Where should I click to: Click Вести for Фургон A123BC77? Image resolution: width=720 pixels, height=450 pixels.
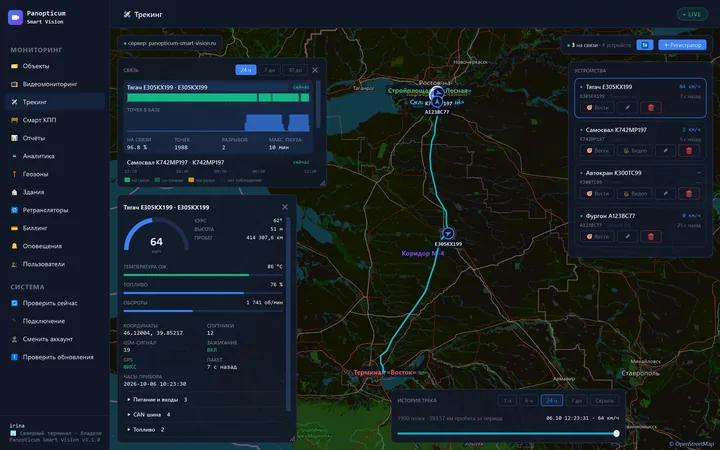coord(597,236)
